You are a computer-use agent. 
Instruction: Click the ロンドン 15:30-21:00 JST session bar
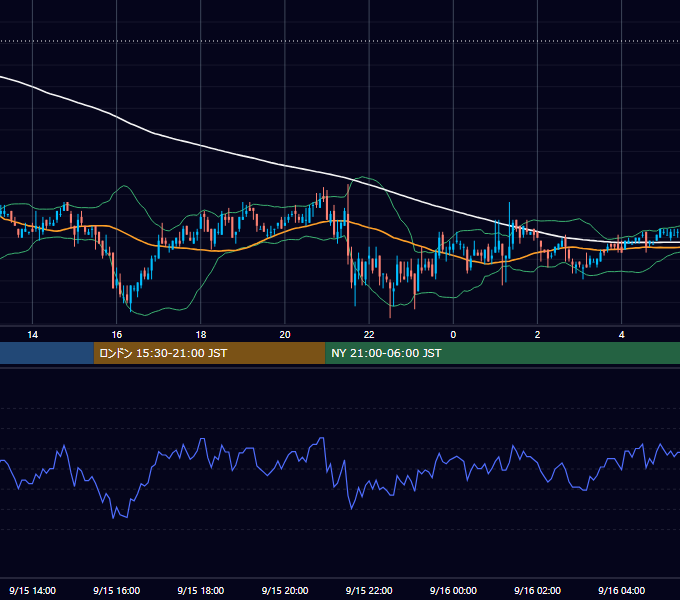click(x=209, y=353)
